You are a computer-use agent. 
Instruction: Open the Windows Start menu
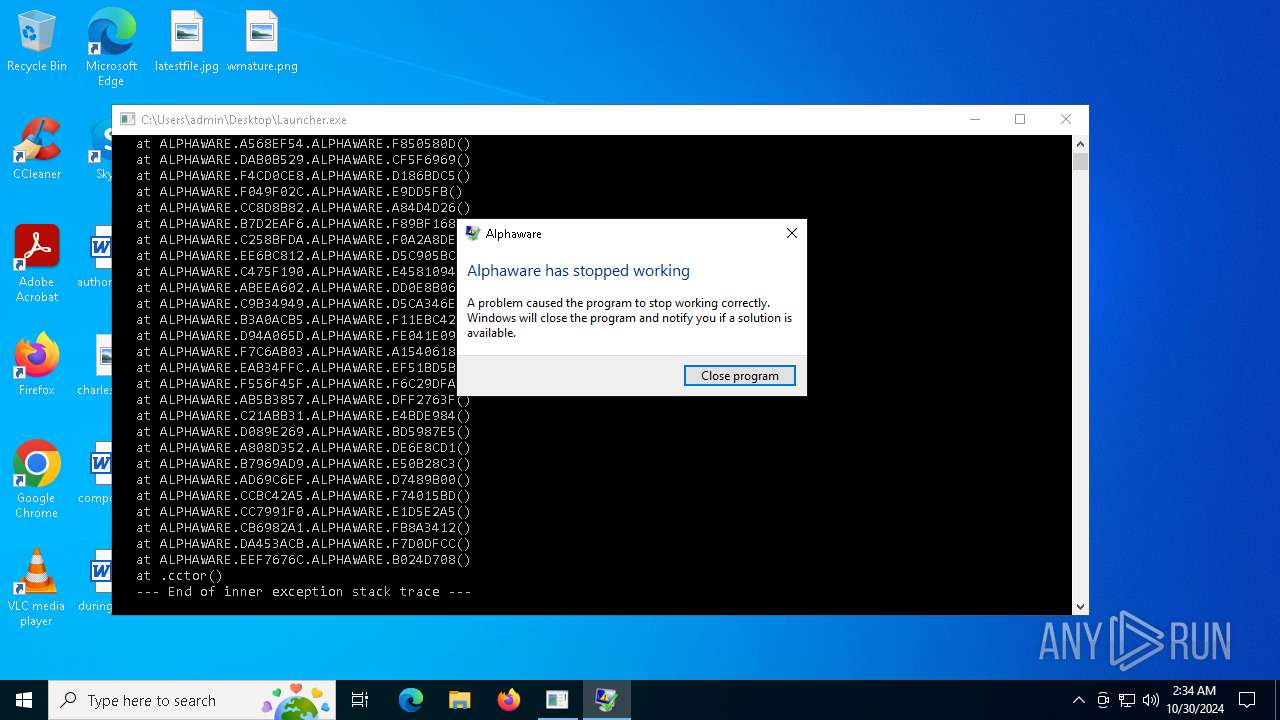coord(24,700)
